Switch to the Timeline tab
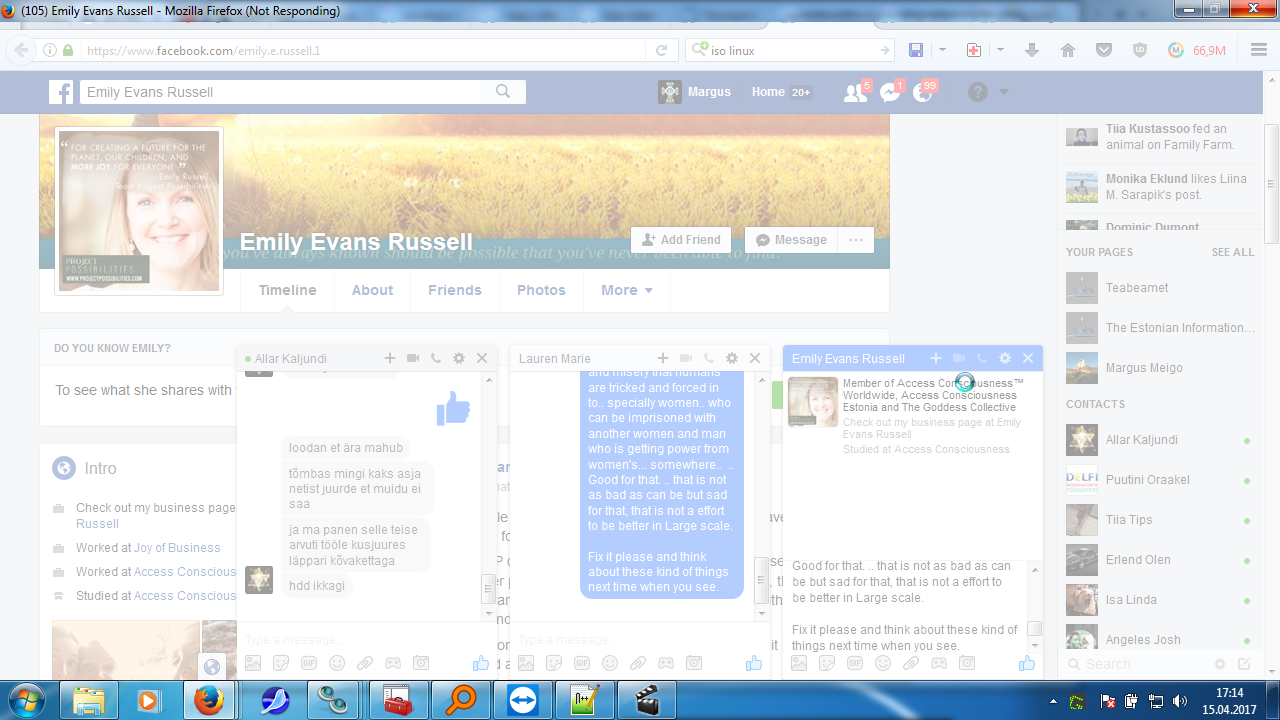The height and width of the screenshot is (720, 1280). point(288,290)
